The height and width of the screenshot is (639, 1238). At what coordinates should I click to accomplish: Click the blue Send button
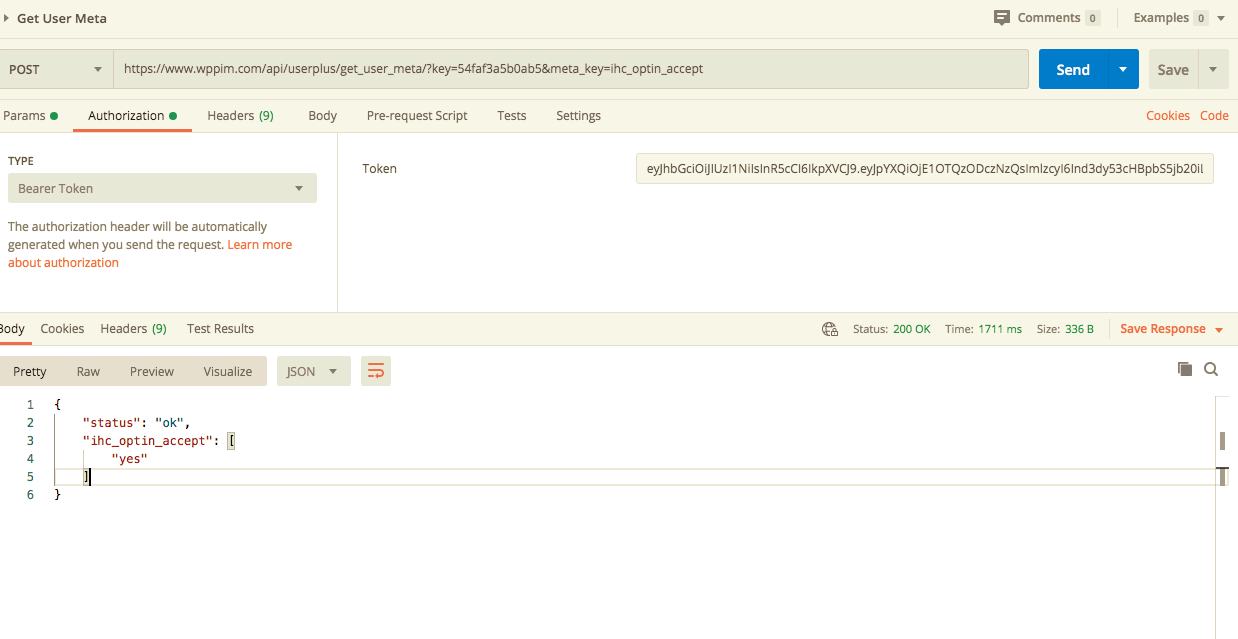(1073, 69)
